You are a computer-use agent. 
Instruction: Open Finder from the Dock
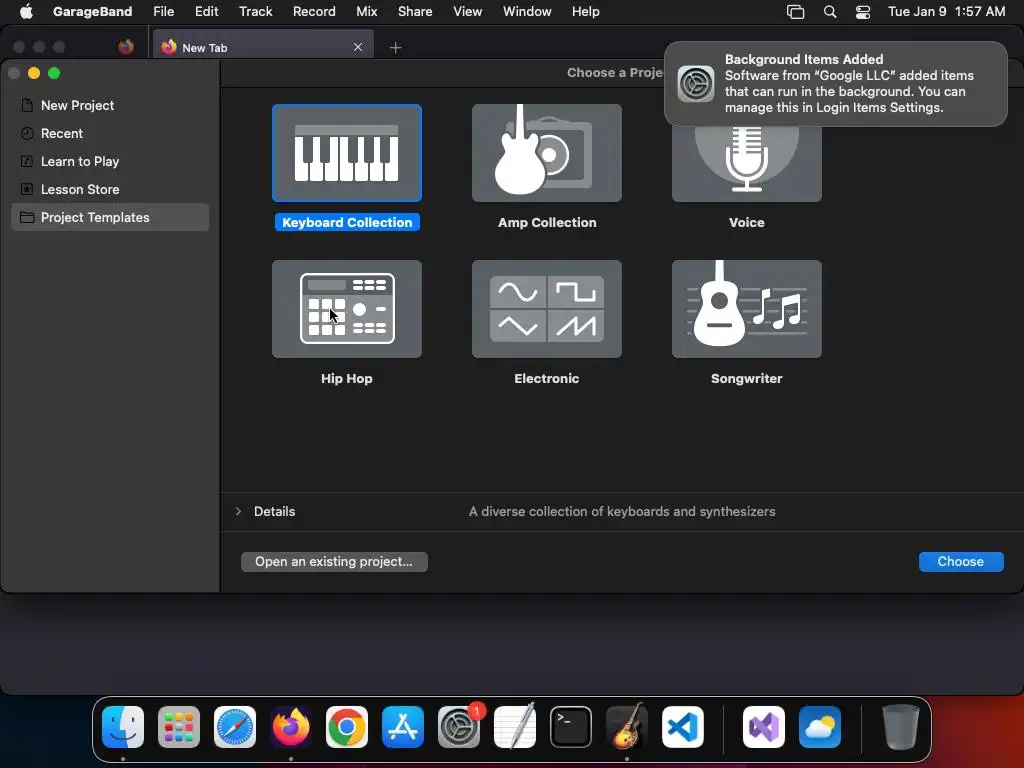click(123, 727)
